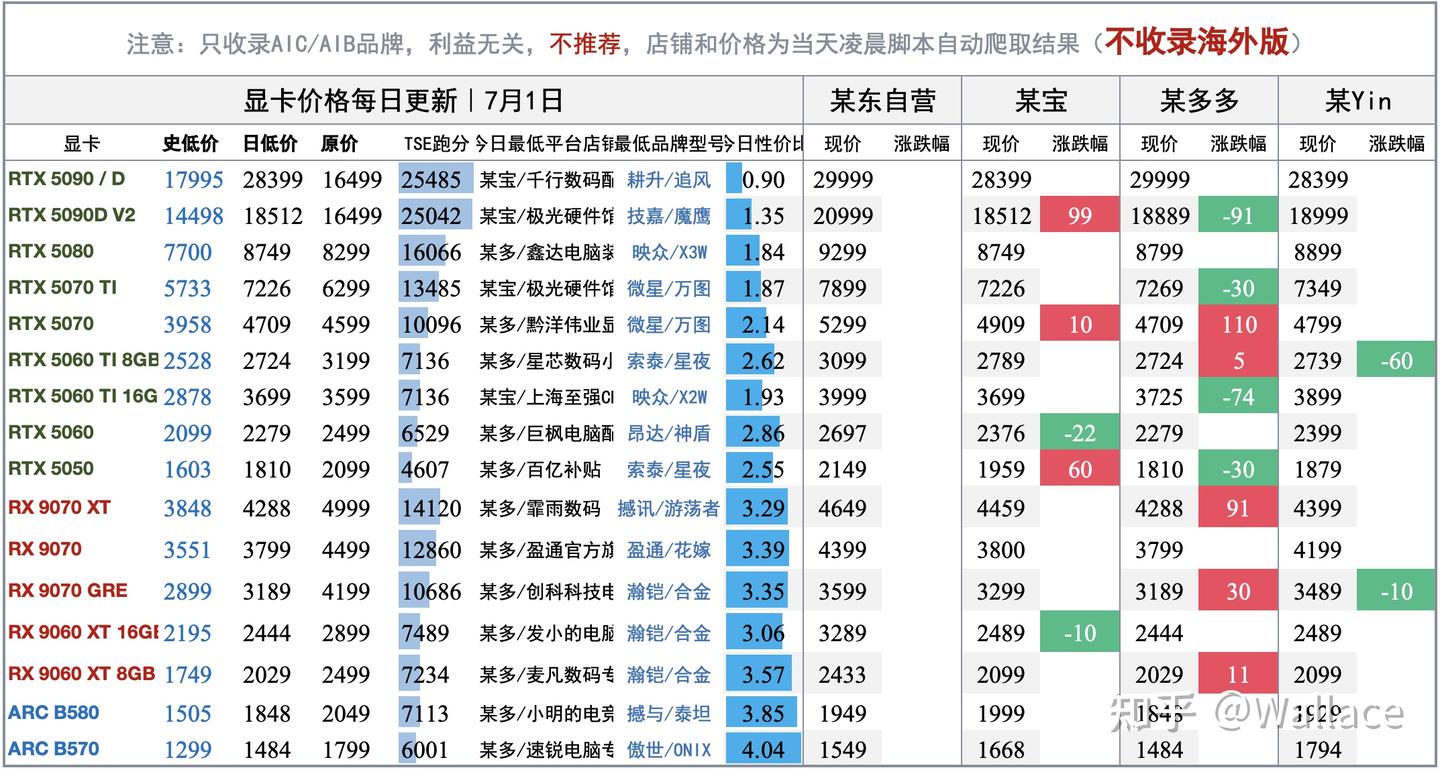Click the red '99' change cell

pos(1079,216)
